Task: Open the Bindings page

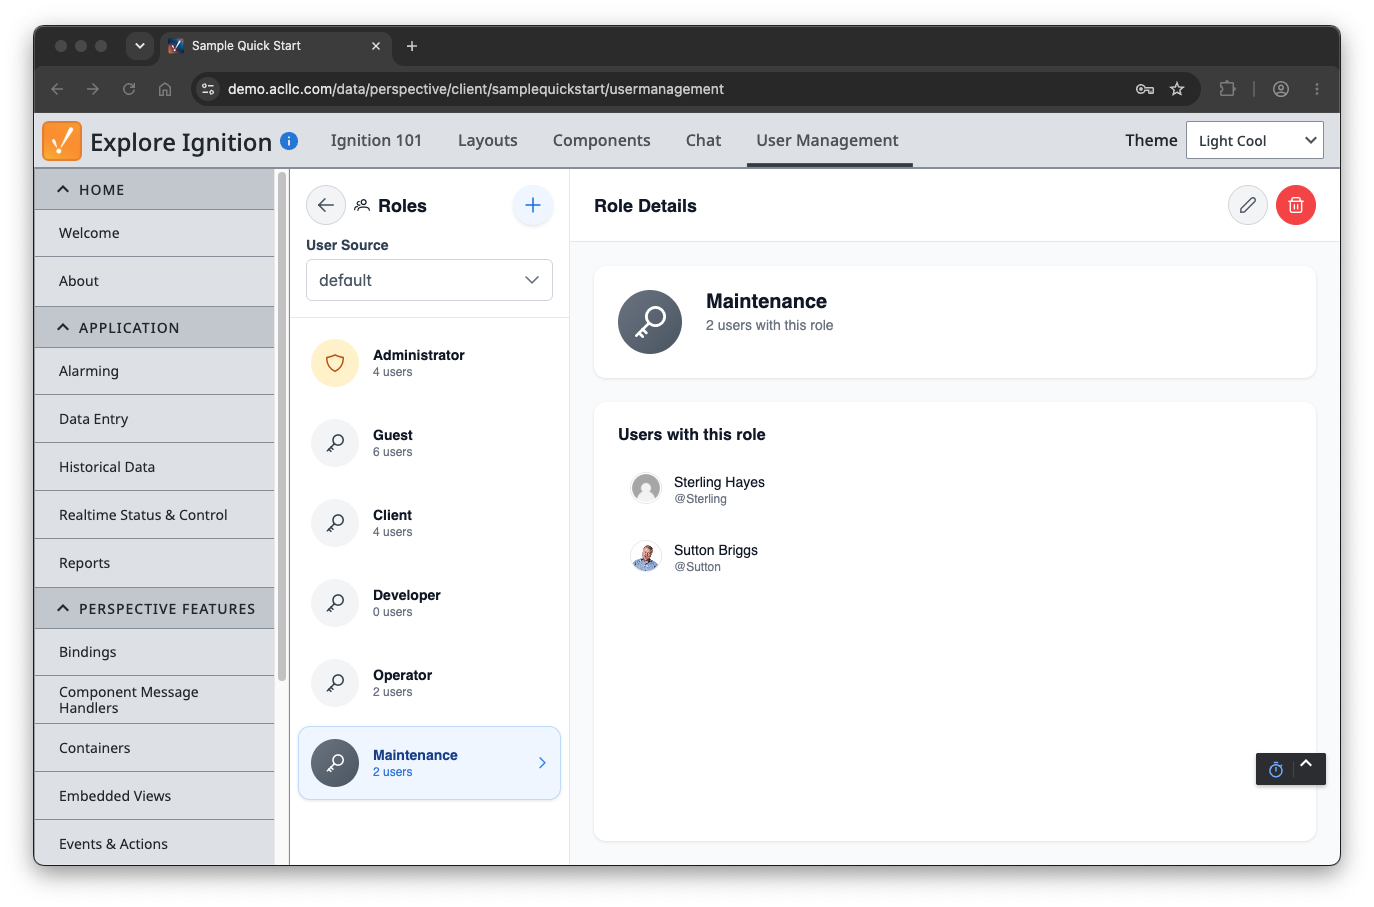Action: point(154,652)
